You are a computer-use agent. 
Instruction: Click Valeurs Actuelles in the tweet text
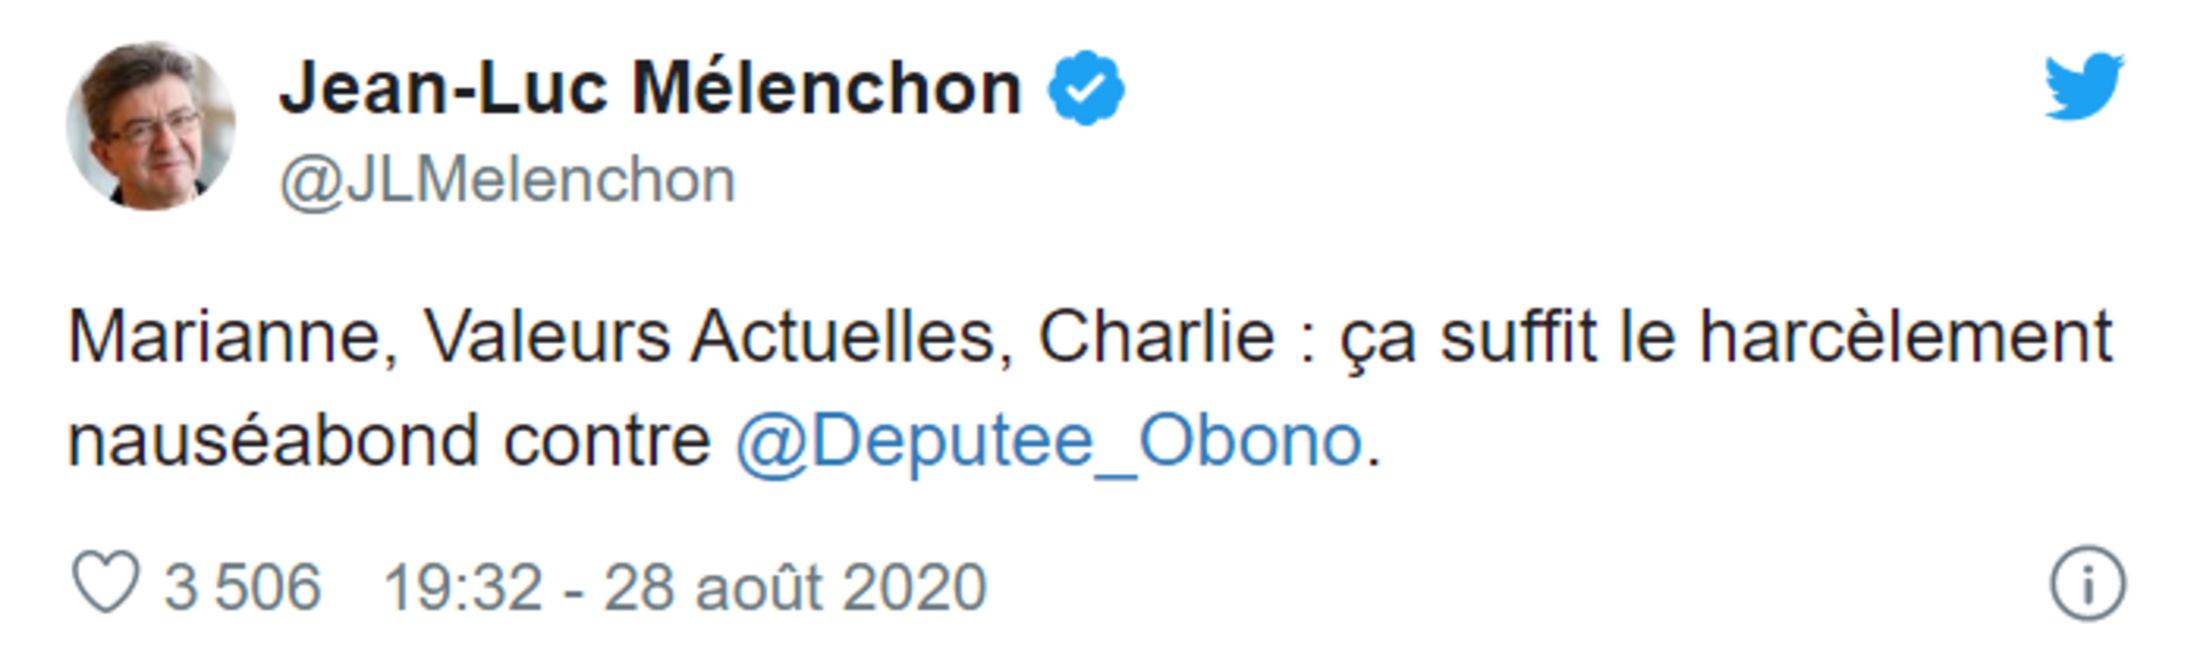[x=709, y=337]
